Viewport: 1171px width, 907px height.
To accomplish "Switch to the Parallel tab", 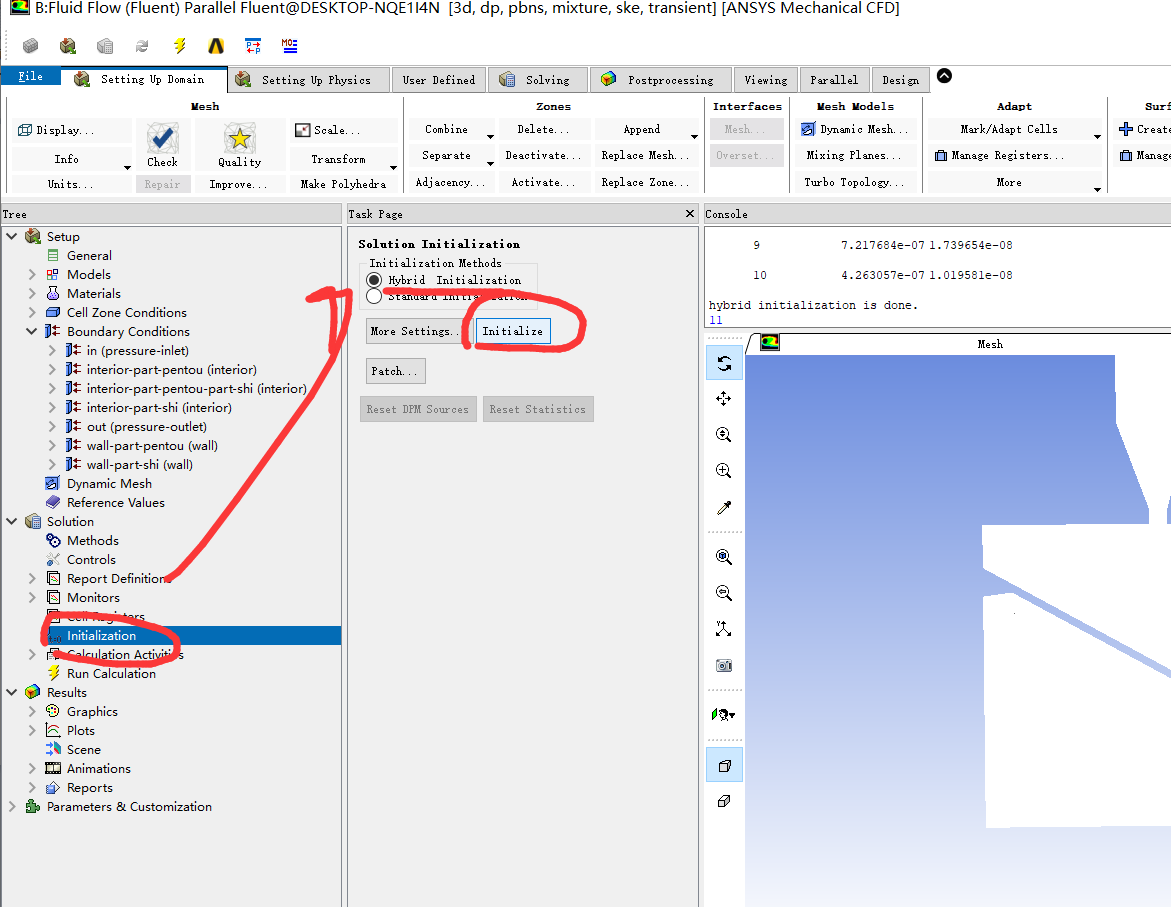I will click(x=834, y=80).
